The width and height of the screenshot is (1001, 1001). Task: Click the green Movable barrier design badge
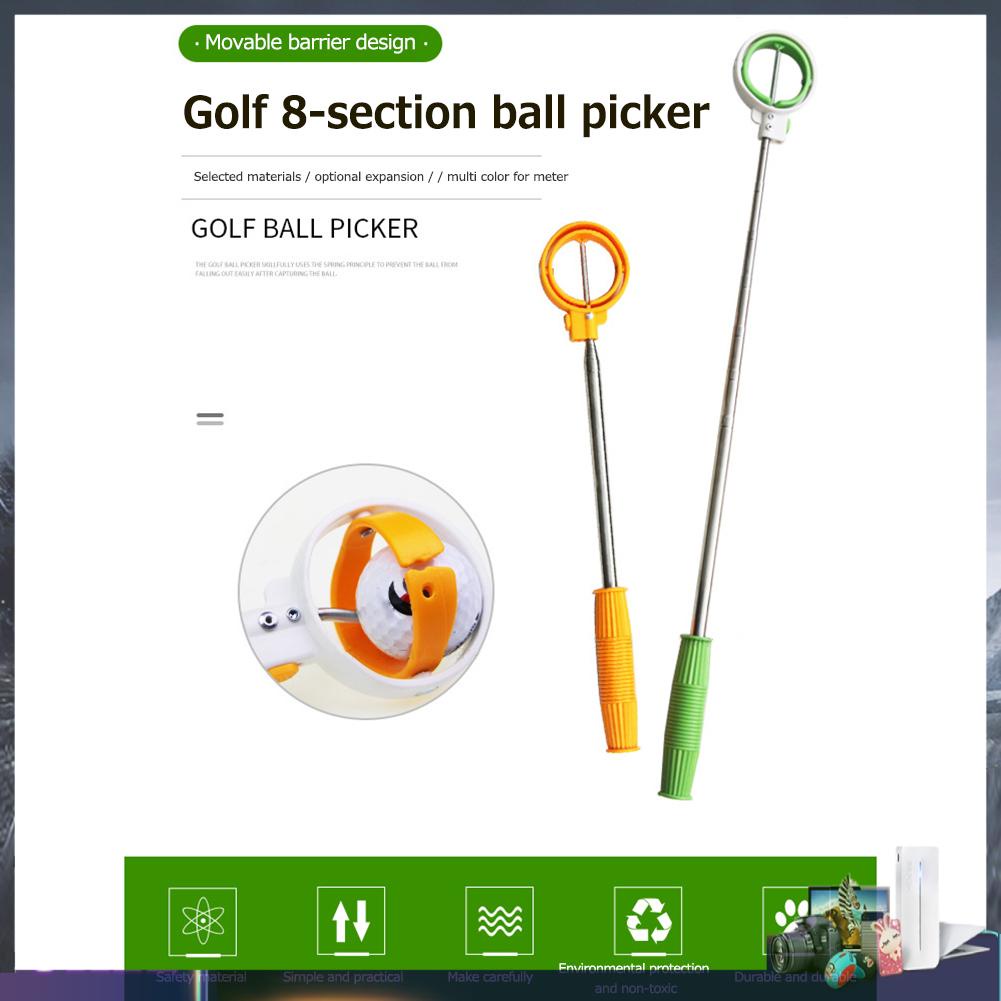point(310,43)
